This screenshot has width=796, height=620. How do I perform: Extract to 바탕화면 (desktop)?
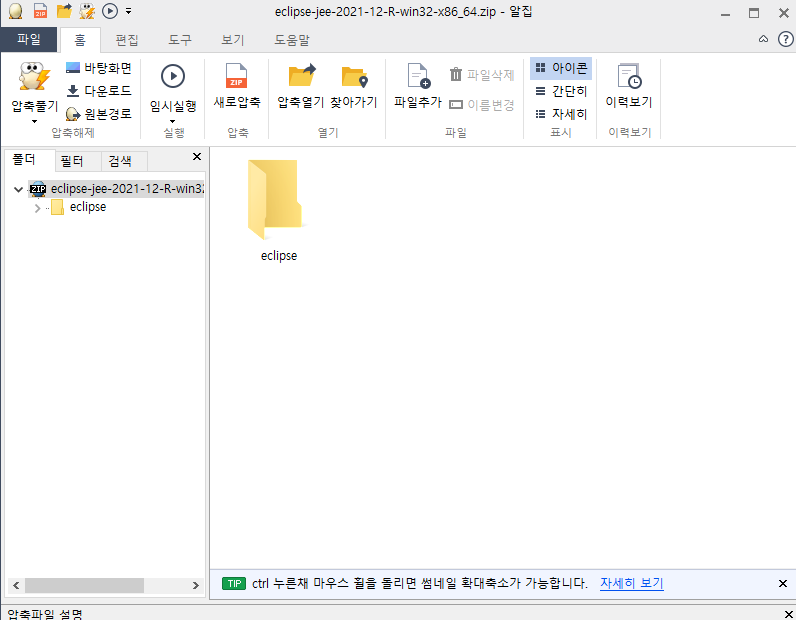[x=98, y=68]
